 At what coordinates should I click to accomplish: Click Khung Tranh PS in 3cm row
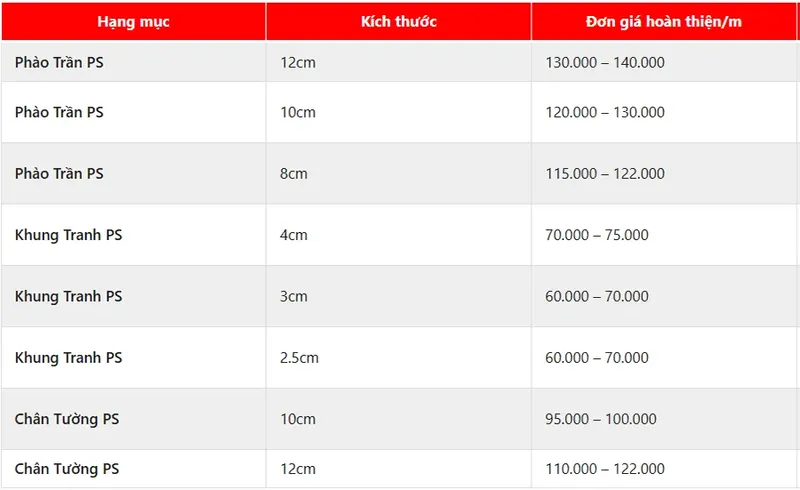68,297
